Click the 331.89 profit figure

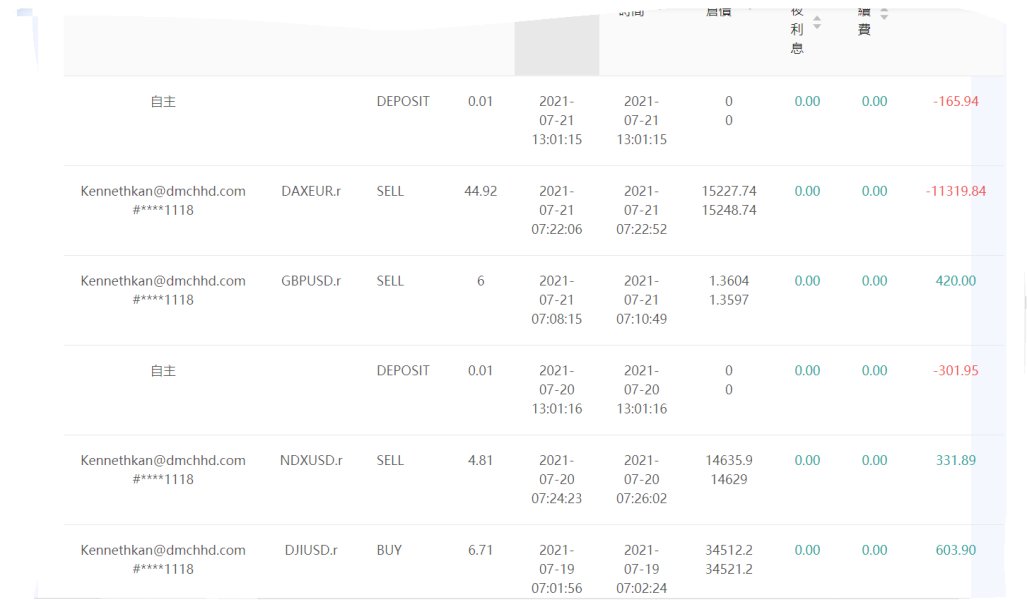tap(955, 461)
